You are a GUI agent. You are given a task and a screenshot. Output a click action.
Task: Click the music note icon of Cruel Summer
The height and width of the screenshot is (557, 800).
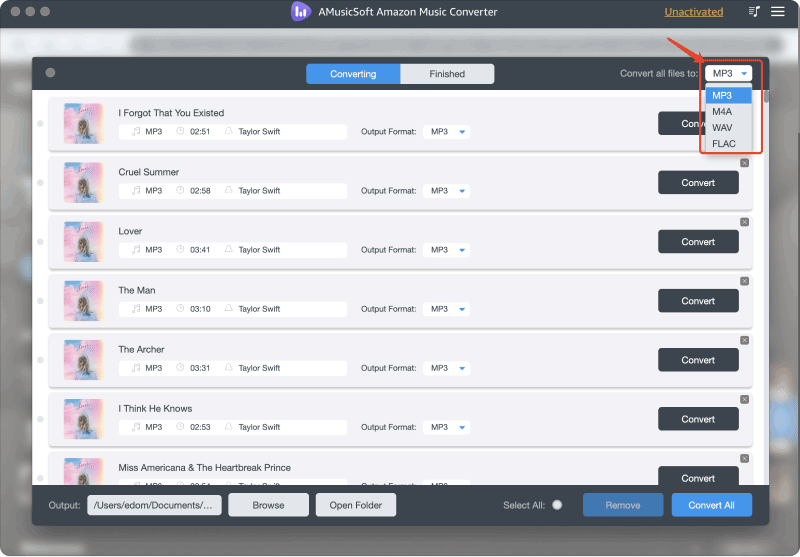coord(136,190)
